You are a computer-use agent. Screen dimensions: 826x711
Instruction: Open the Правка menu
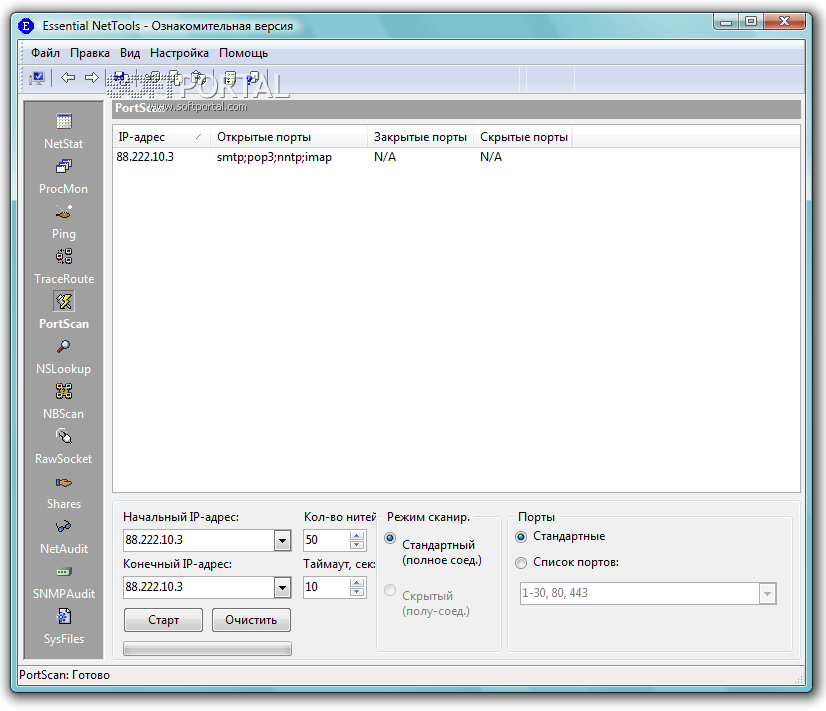click(x=90, y=53)
